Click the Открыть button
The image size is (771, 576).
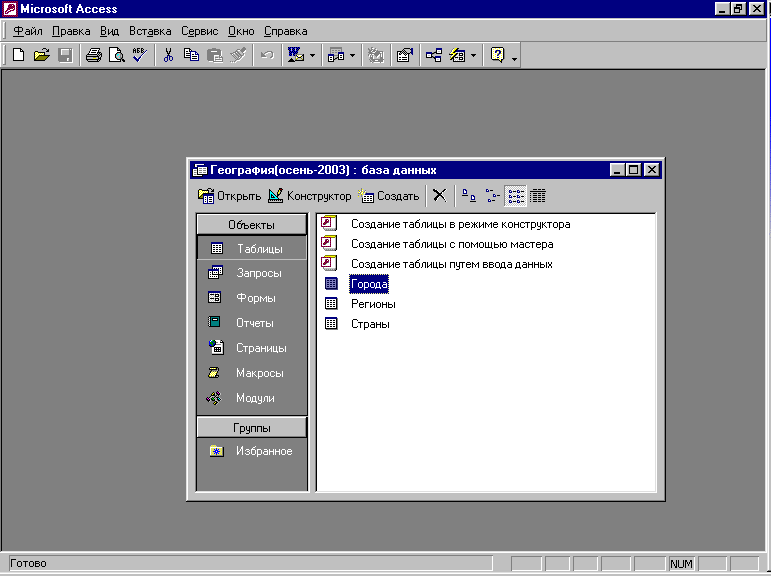coord(230,196)
